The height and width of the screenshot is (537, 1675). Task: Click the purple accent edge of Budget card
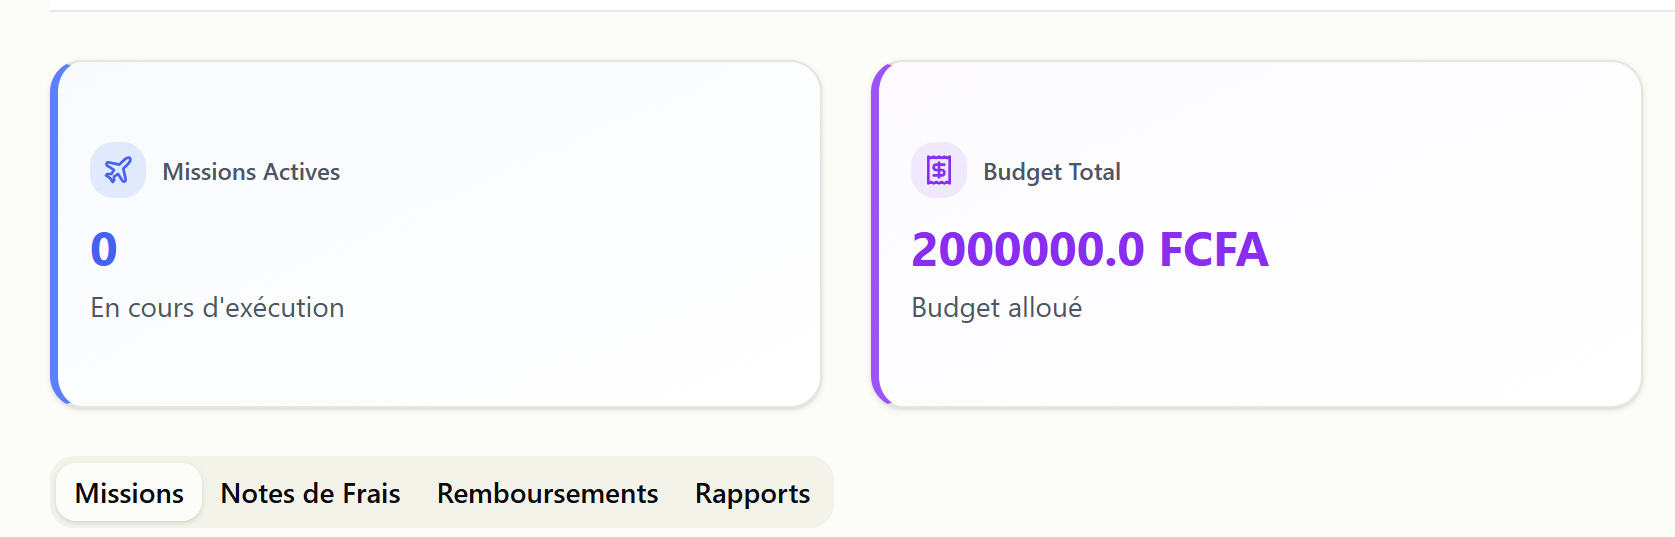point(876,234)
